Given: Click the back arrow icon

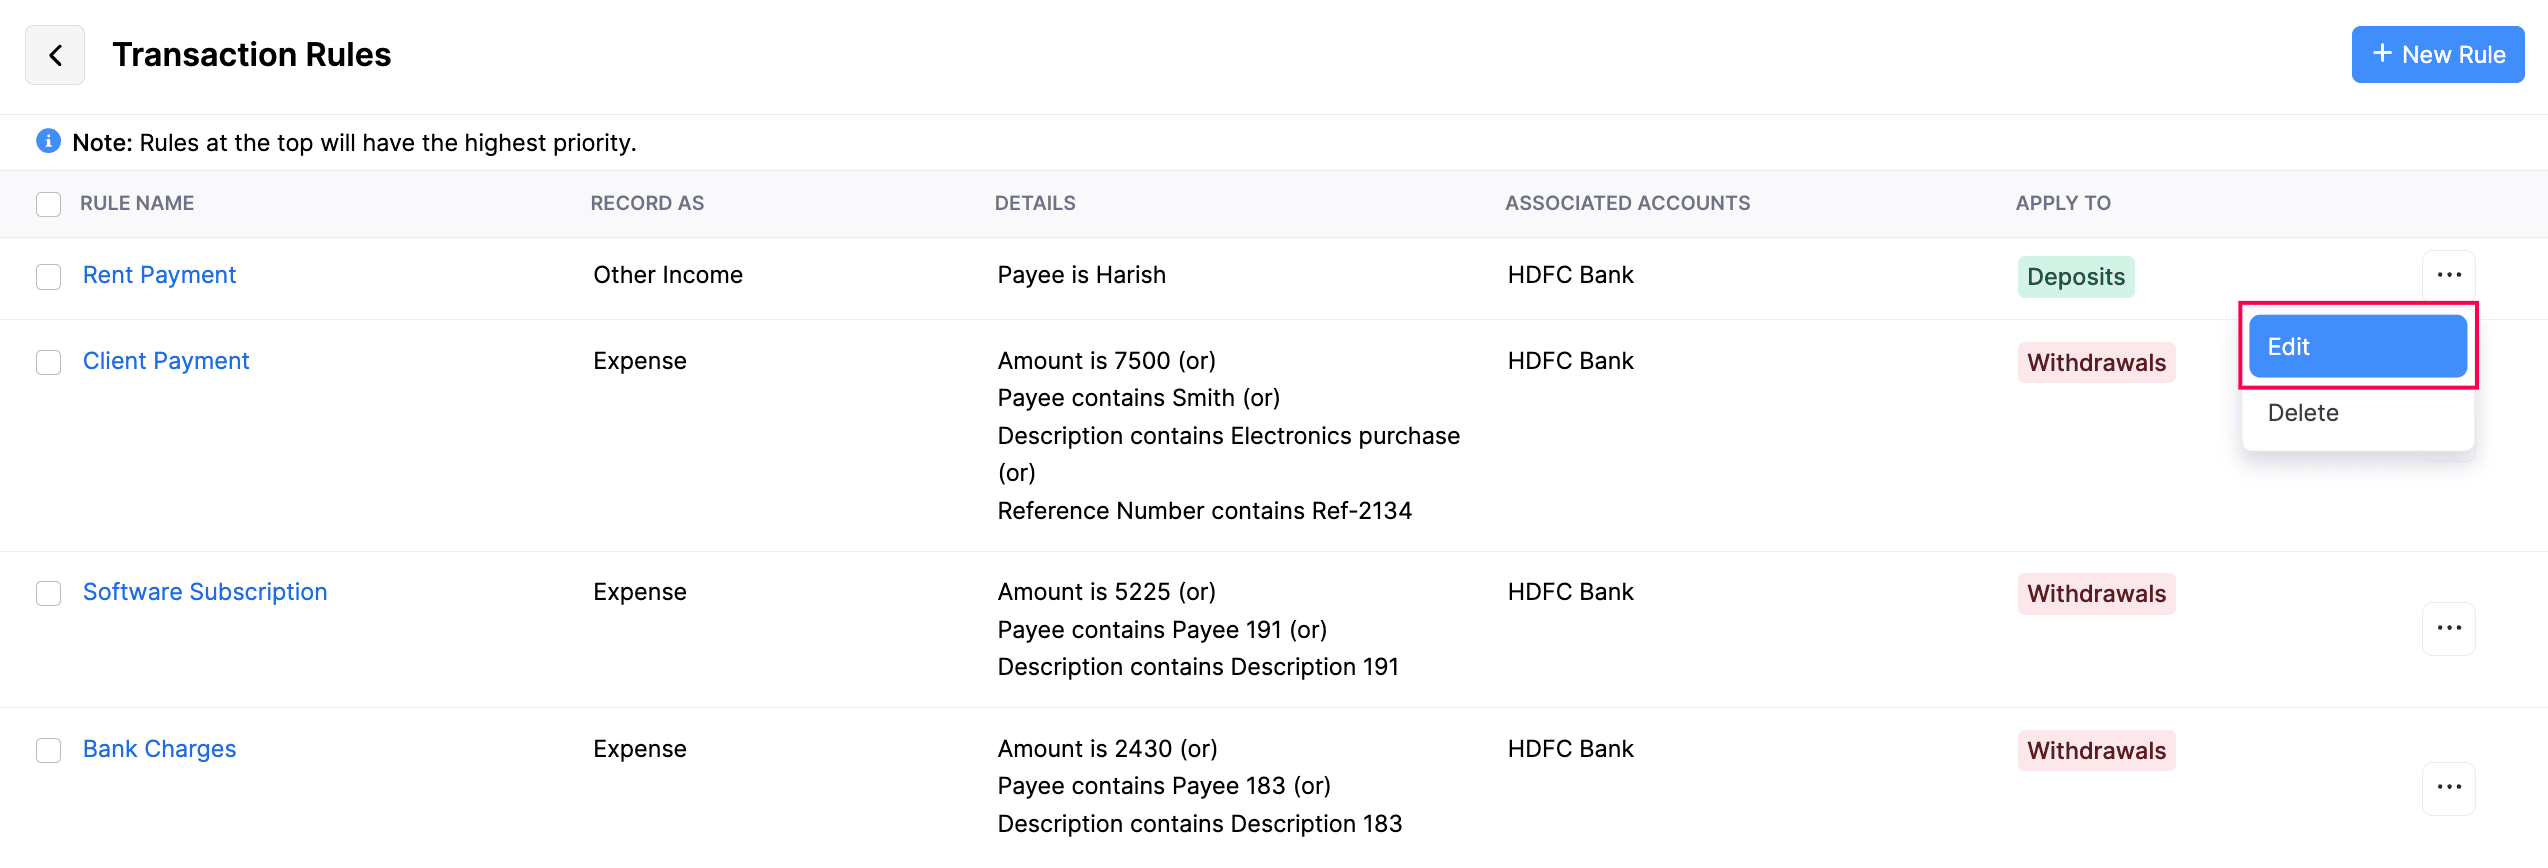Looking at the screenshot, I should pos(55,55).
